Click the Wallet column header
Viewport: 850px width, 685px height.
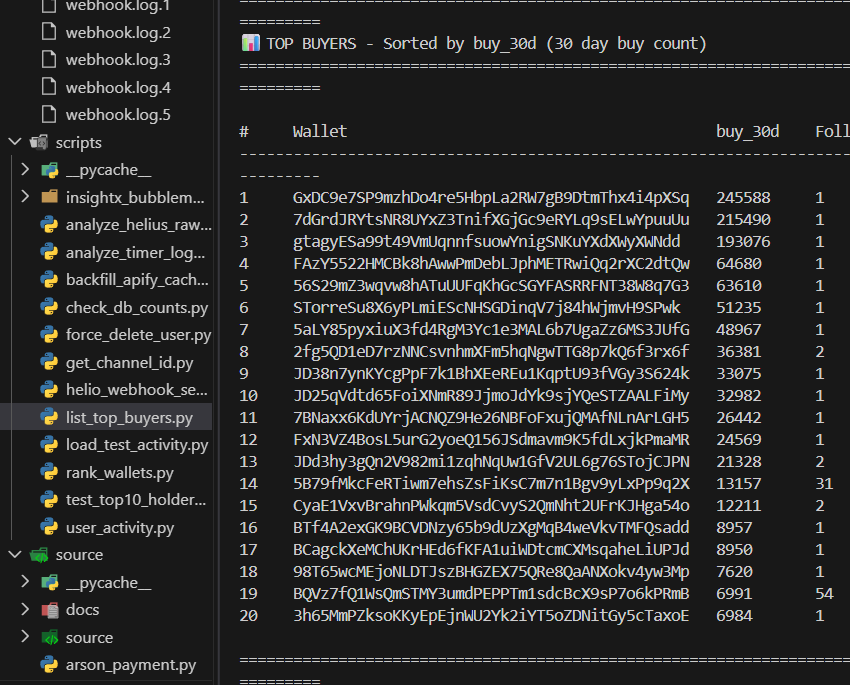click(320, 132)
